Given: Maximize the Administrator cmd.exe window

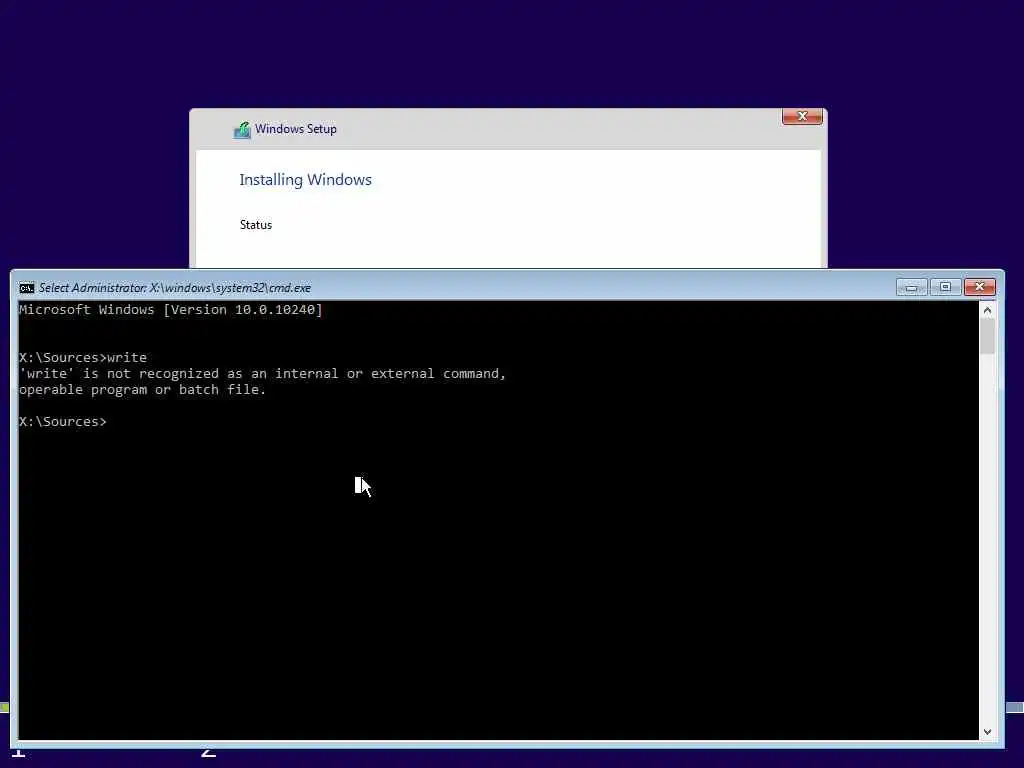Looking at the screenshot, I should pos(945,287).
